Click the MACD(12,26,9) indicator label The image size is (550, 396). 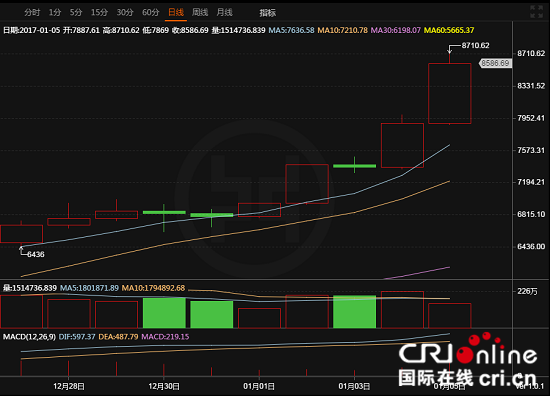pyautogui.click(x=29, y=337)
